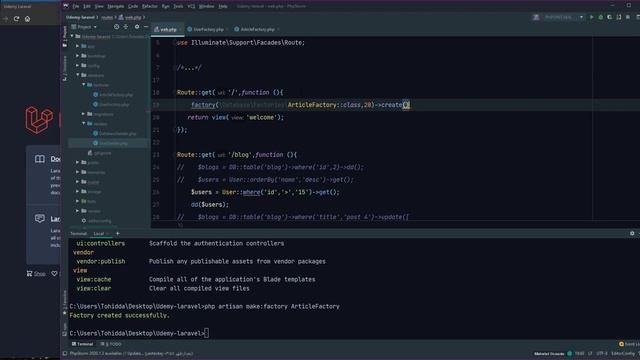640x360 pixels.
Task: Select the Local terminal session tab
Action: point(98,233)
